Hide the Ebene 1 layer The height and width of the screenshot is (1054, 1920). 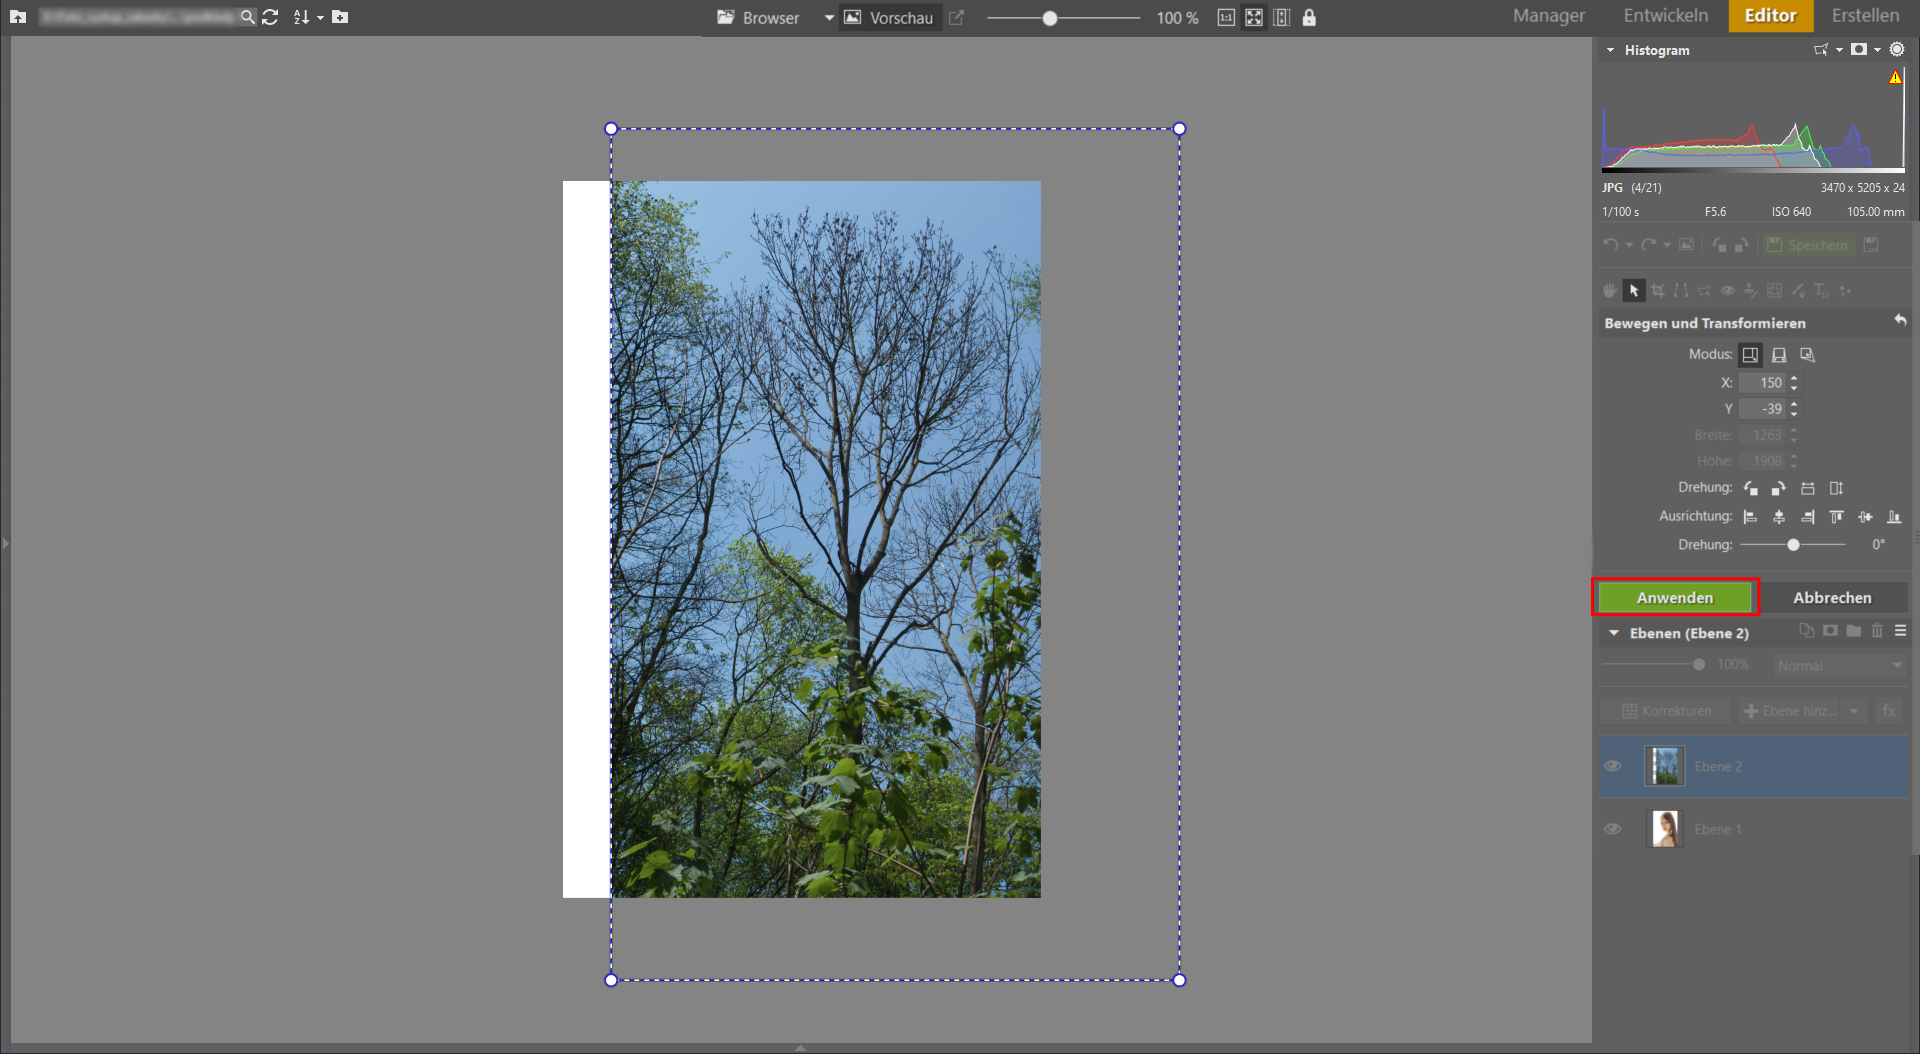1613,829
